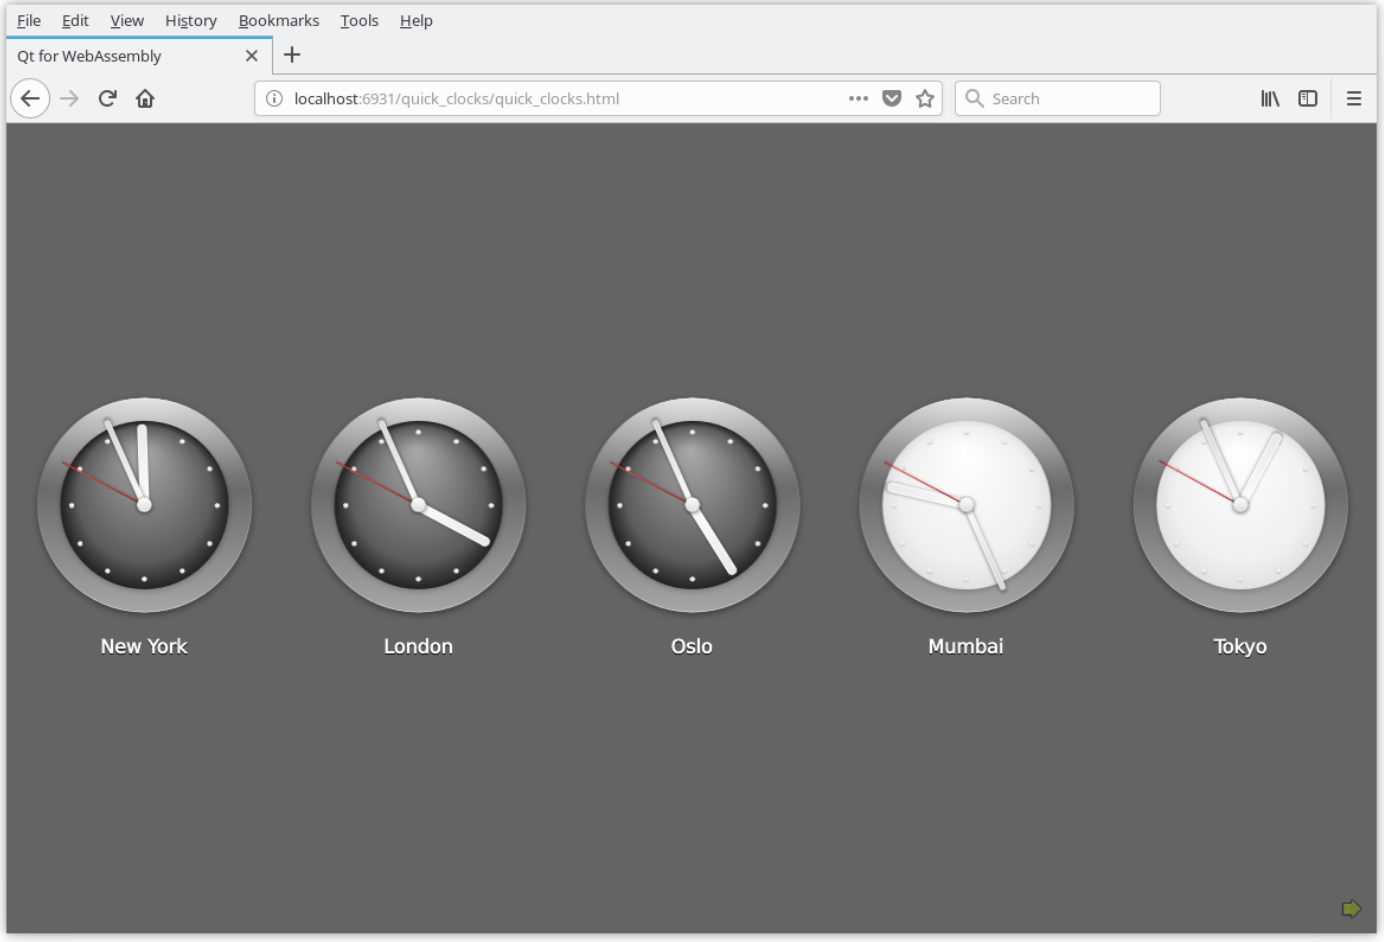Viewport: 1384px width, 942px height.
Task: Save the page to Pocket
Action: [x=890, y=98]
